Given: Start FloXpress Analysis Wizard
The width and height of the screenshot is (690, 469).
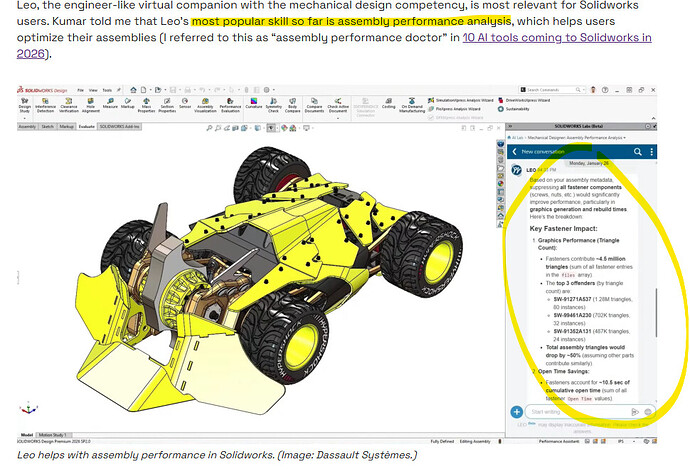Looking at the screenshot, I should 454,109.
